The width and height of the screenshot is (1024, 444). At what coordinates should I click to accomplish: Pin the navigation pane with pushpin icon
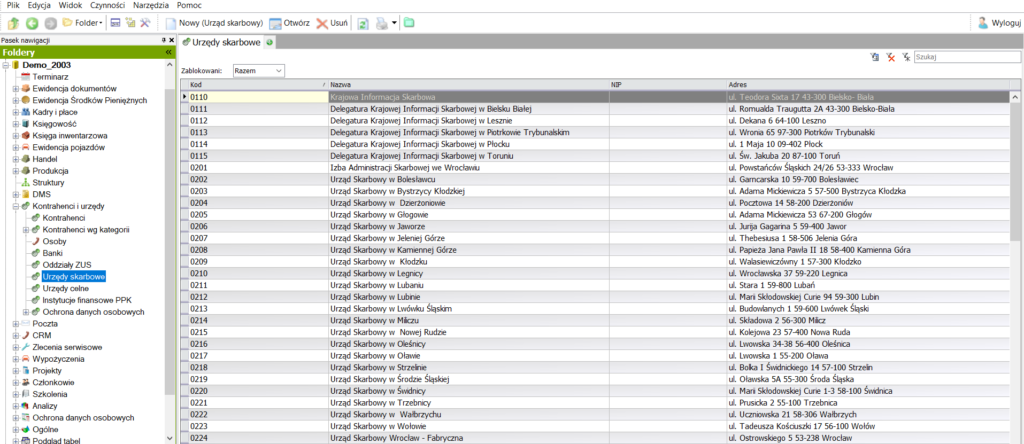[x=164, y=40]
